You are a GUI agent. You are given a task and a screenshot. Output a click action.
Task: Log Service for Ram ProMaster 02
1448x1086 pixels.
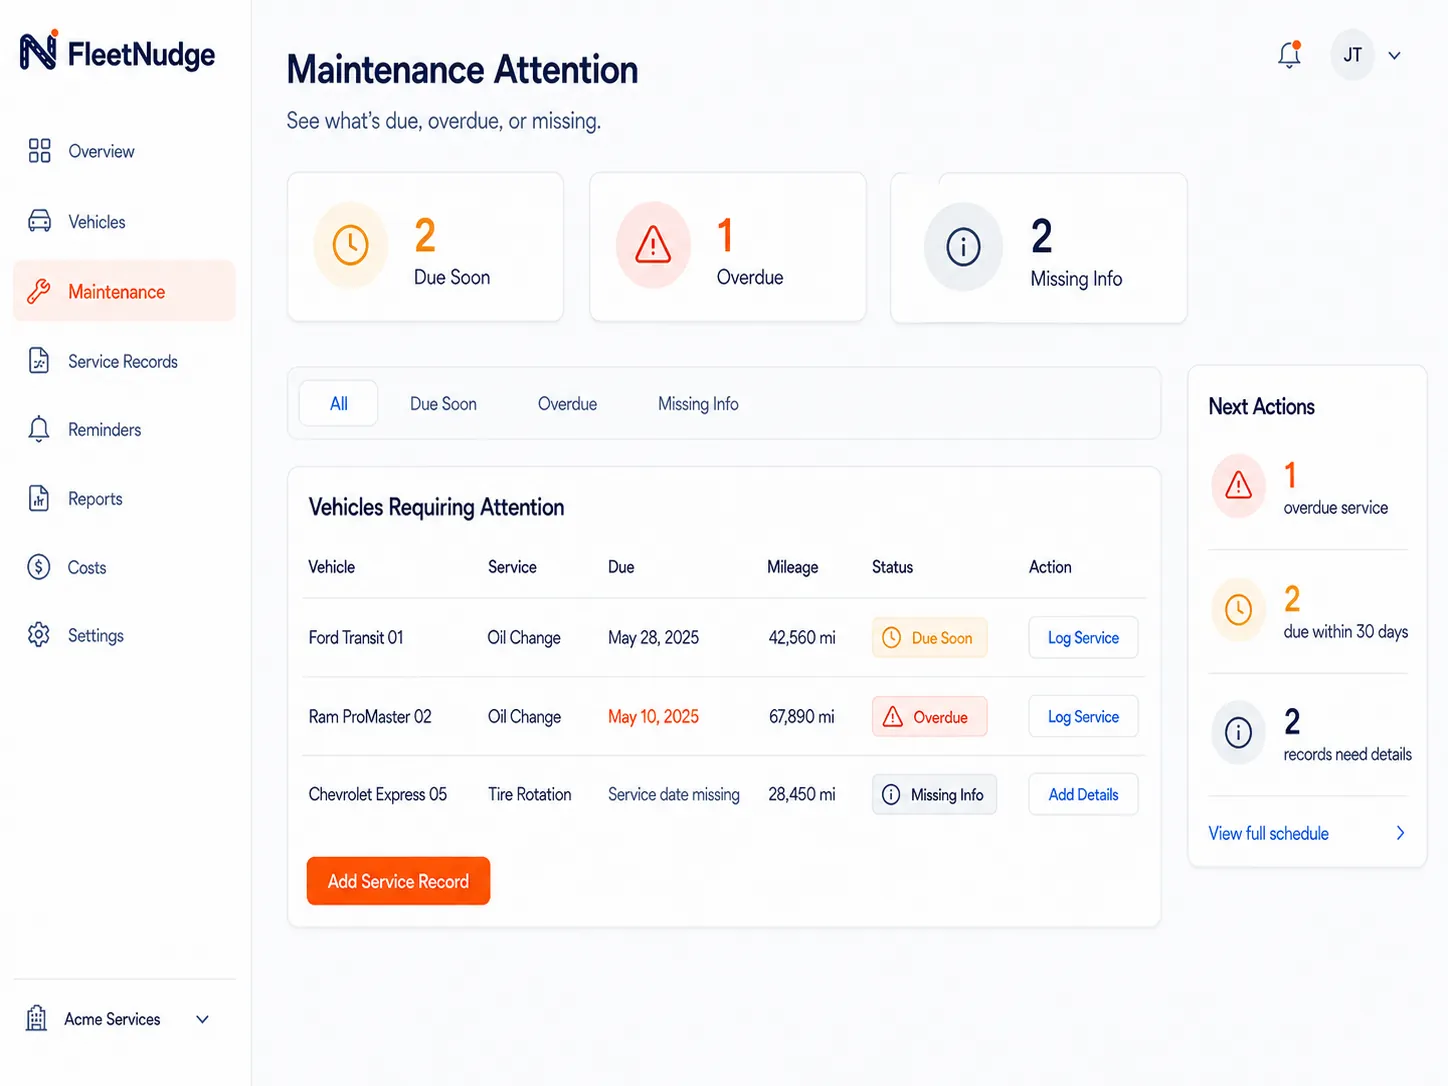(x=1083, y=717)
